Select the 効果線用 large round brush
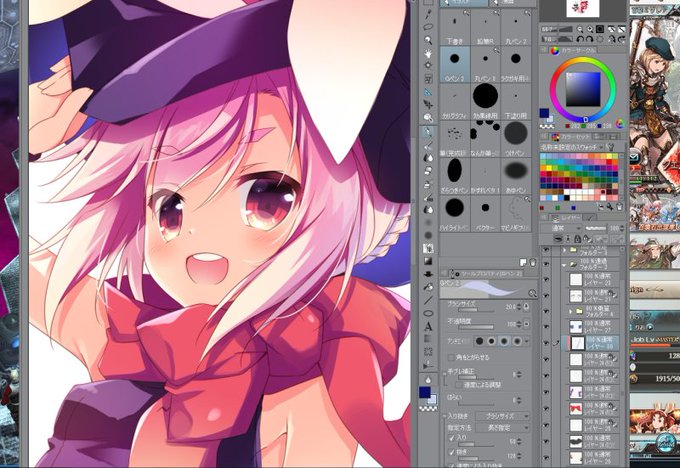 point(485,101)
